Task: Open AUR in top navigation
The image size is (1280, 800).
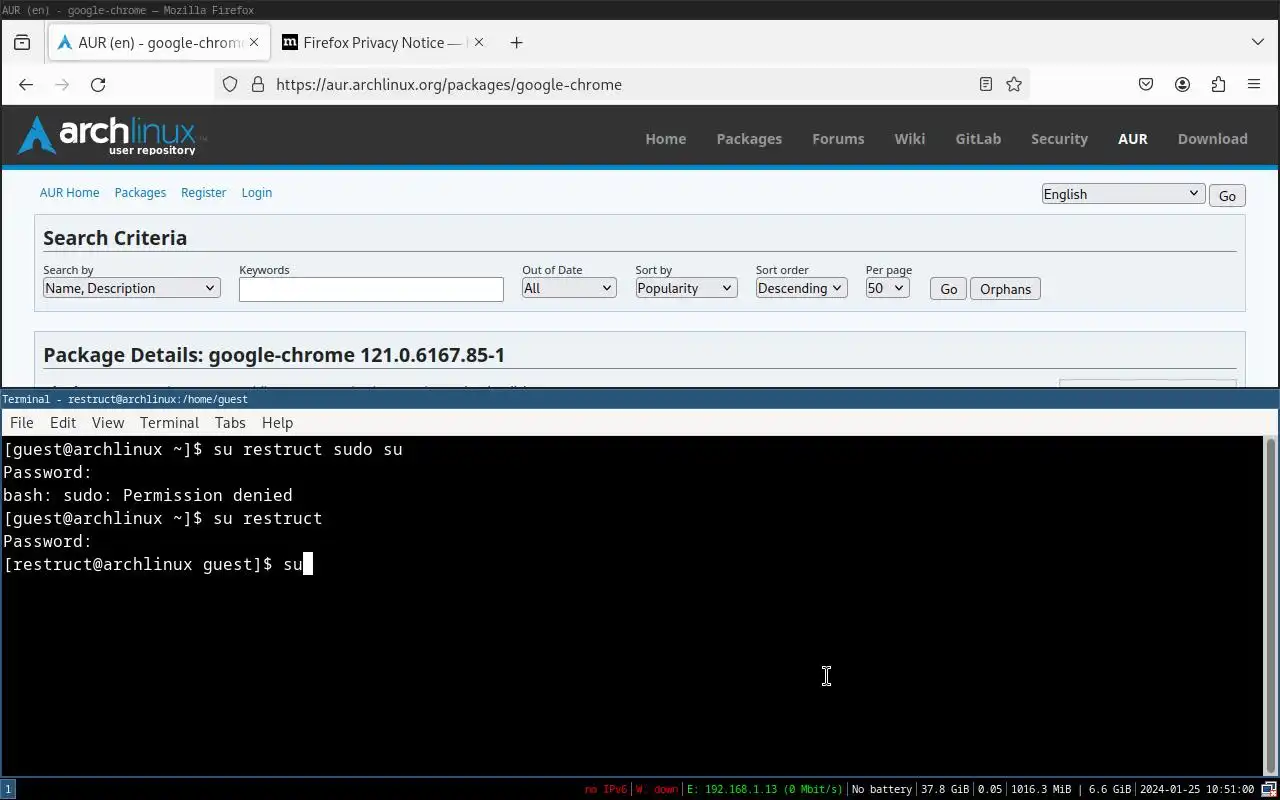Action: click(x=1133, y=139)
